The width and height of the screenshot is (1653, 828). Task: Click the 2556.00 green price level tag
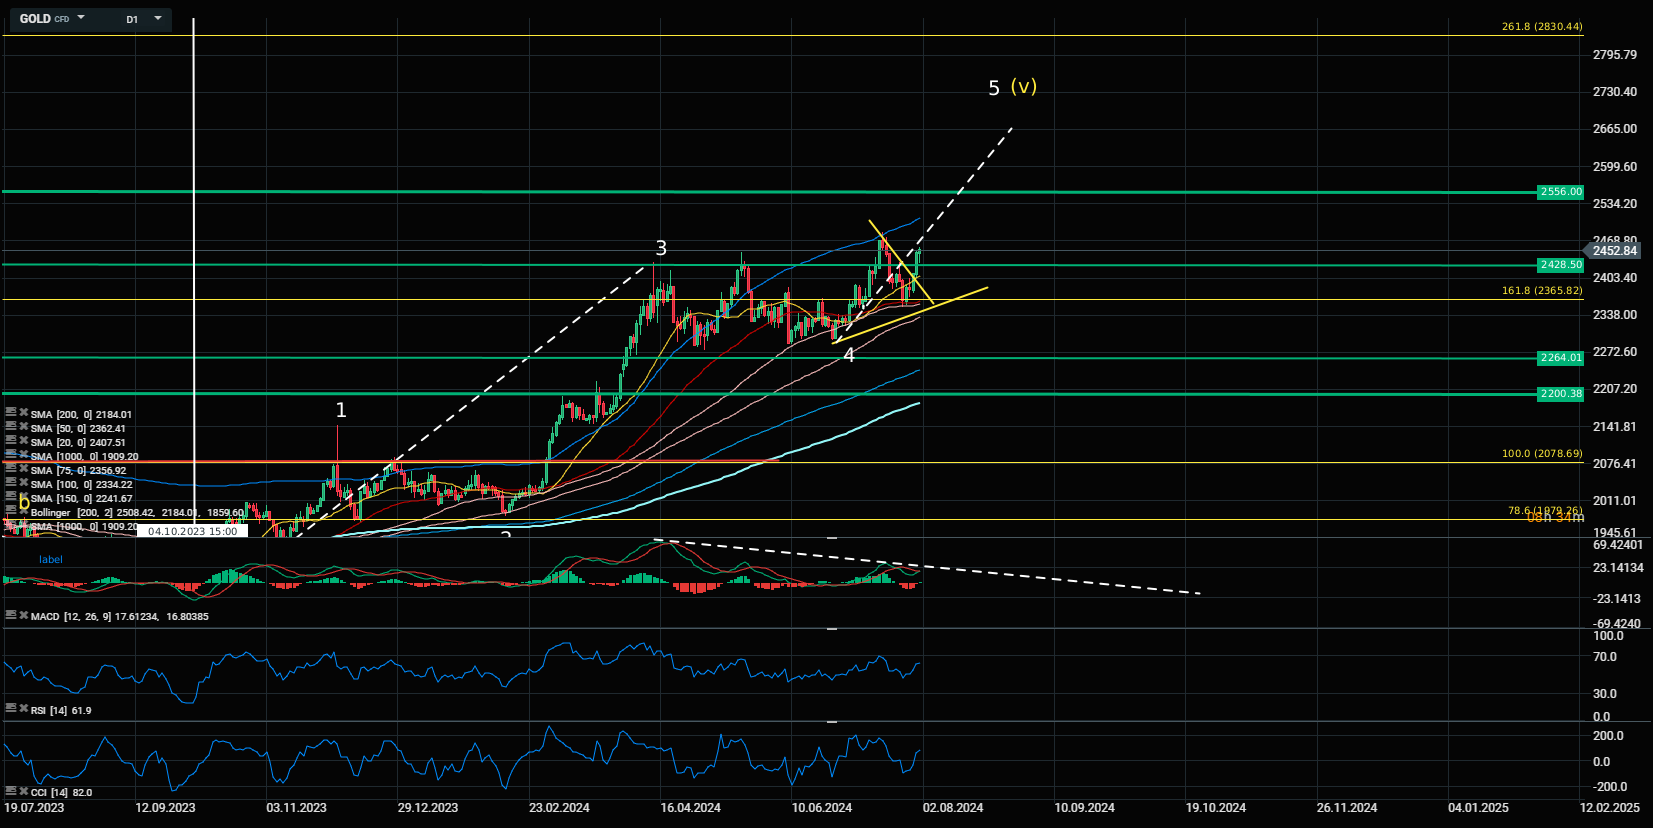(1560, 192)
